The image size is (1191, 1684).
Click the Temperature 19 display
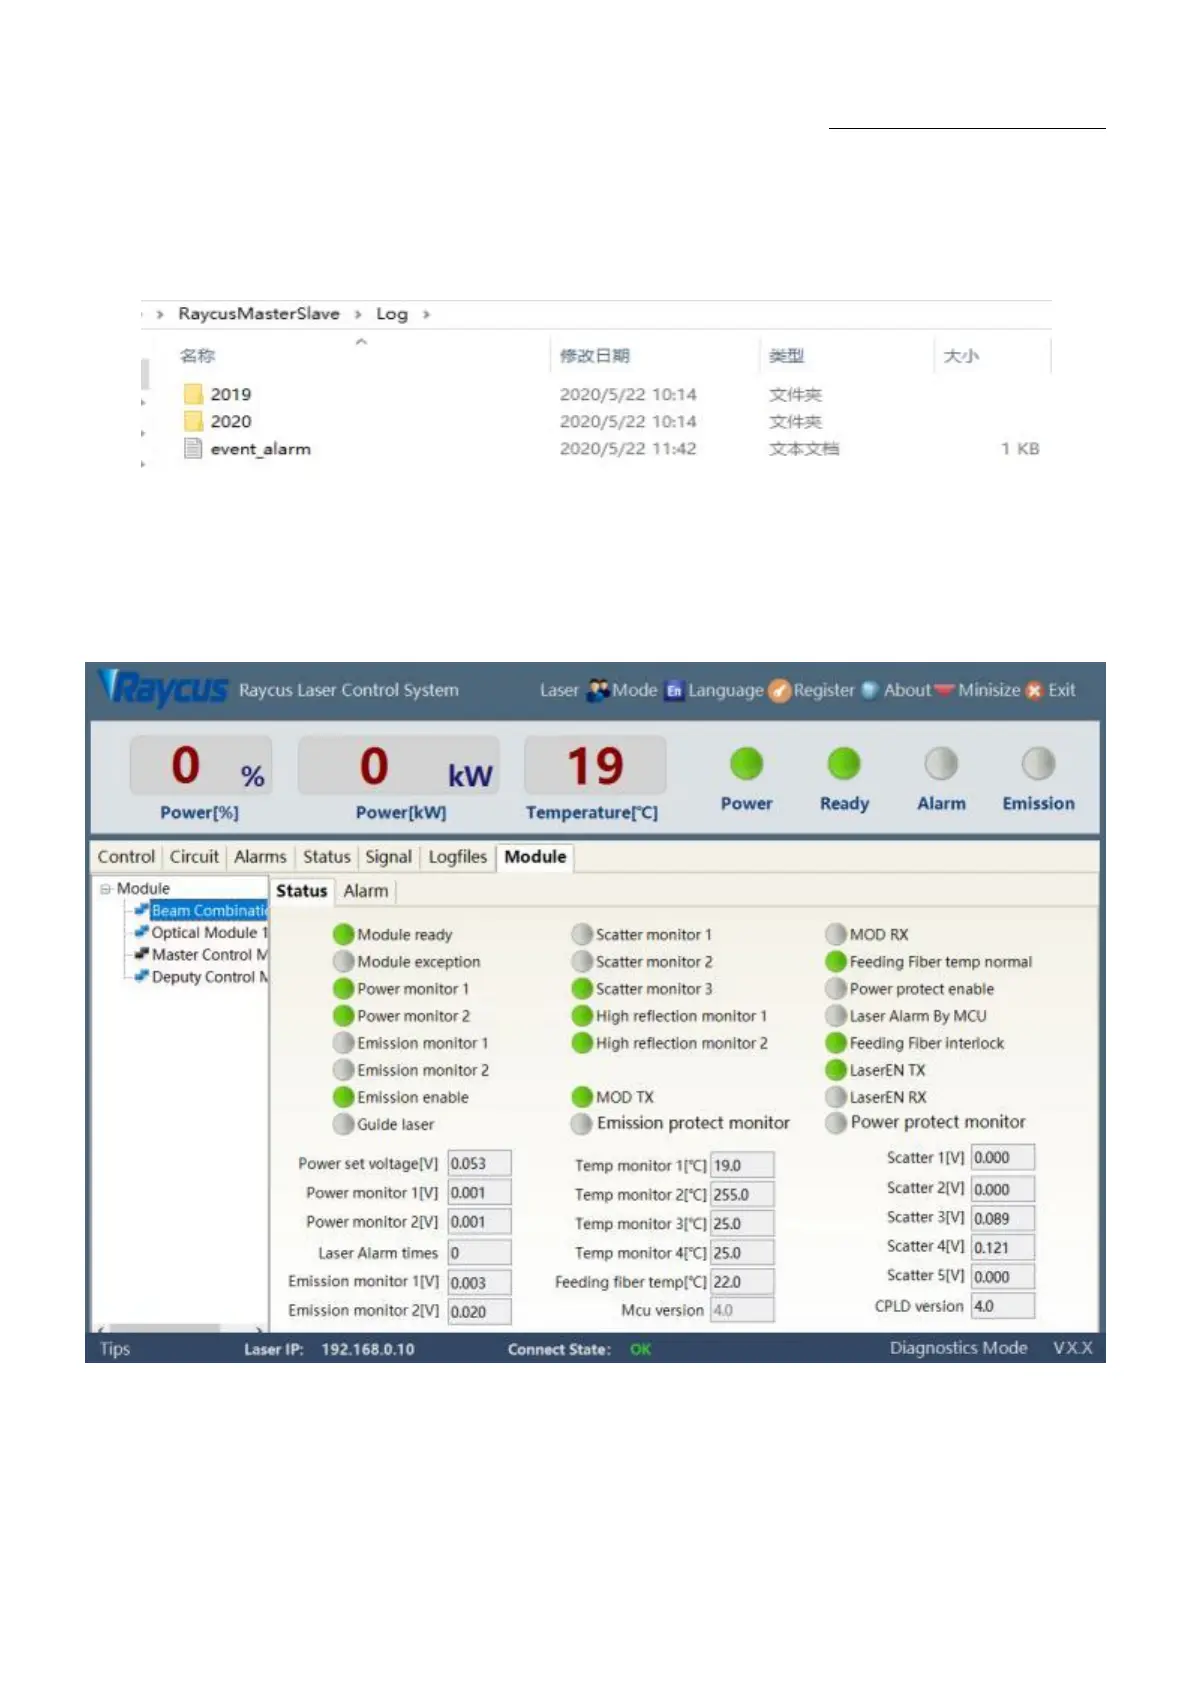point(595,766)
